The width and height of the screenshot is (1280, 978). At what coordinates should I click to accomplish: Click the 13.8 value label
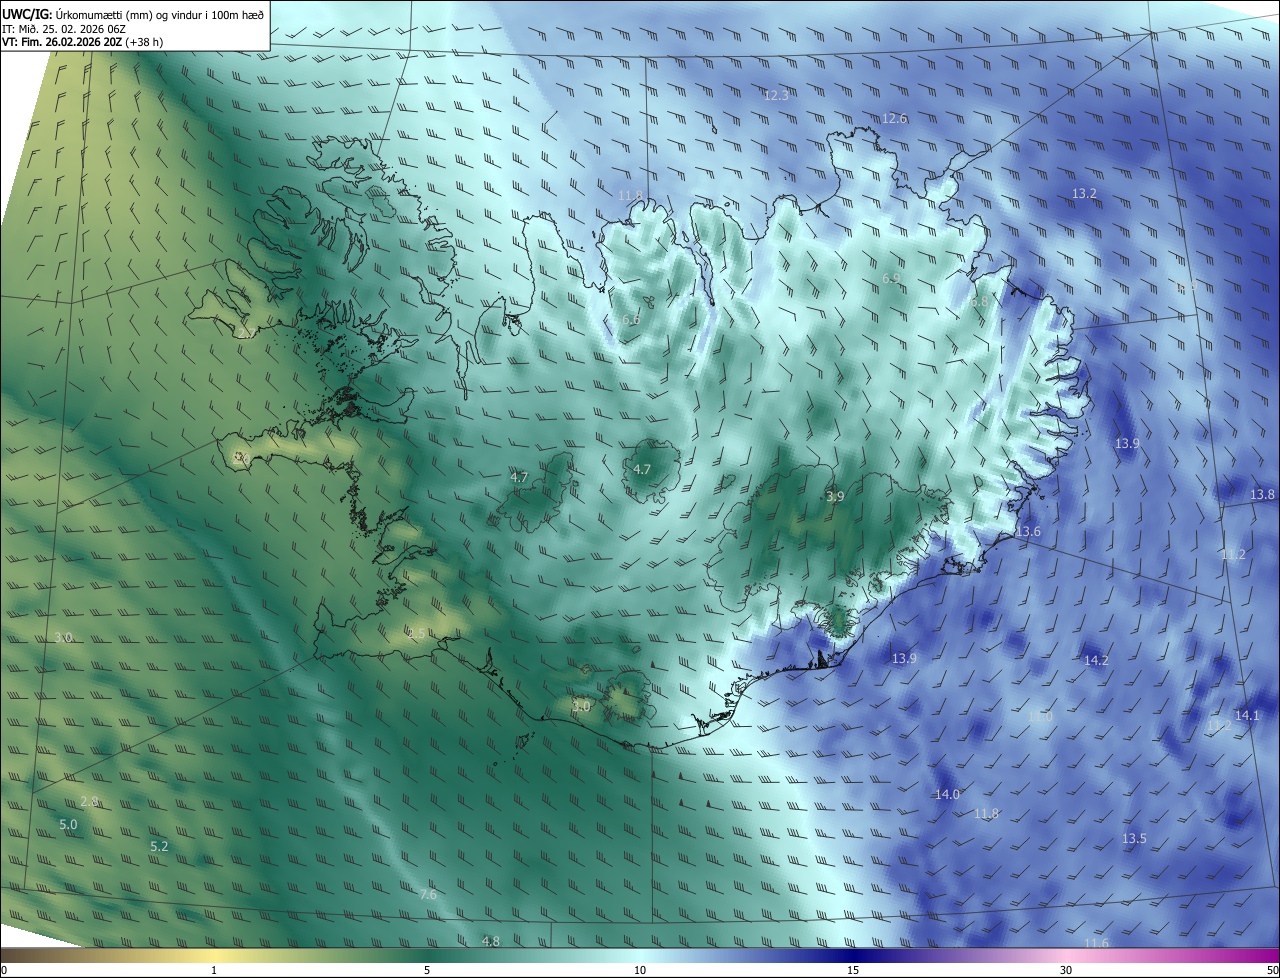tap(1263, 495)
